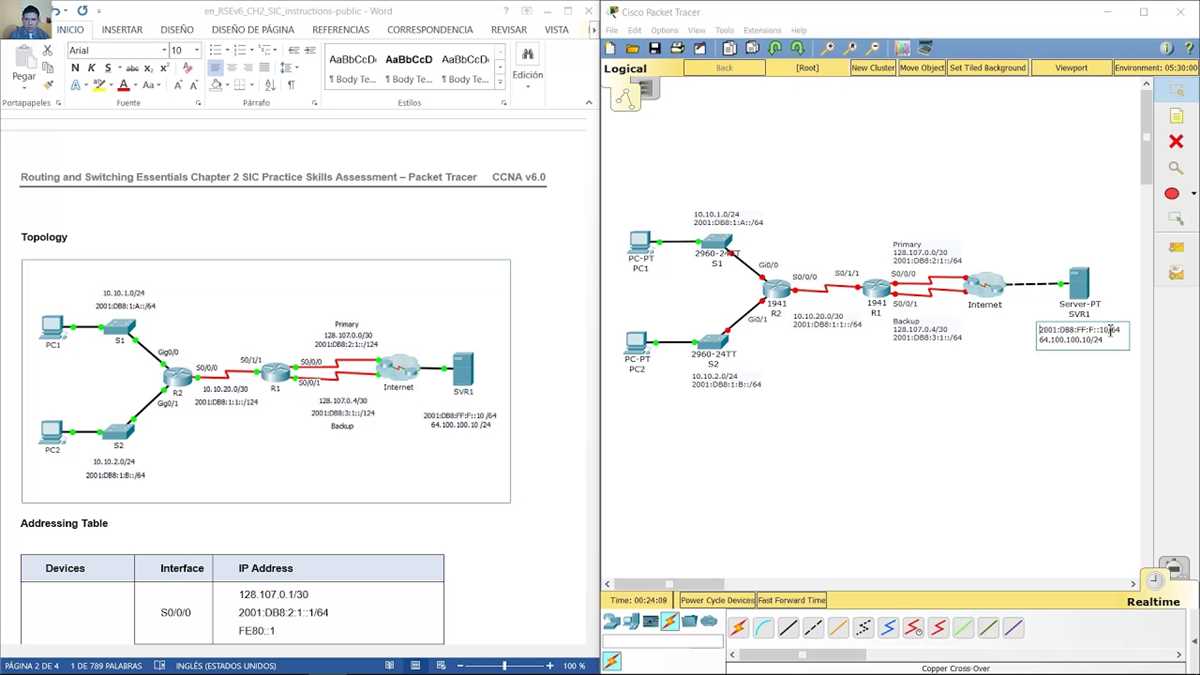Select the Delete red X tool
Viewport: 1200px width, 675px height.
1176,142
